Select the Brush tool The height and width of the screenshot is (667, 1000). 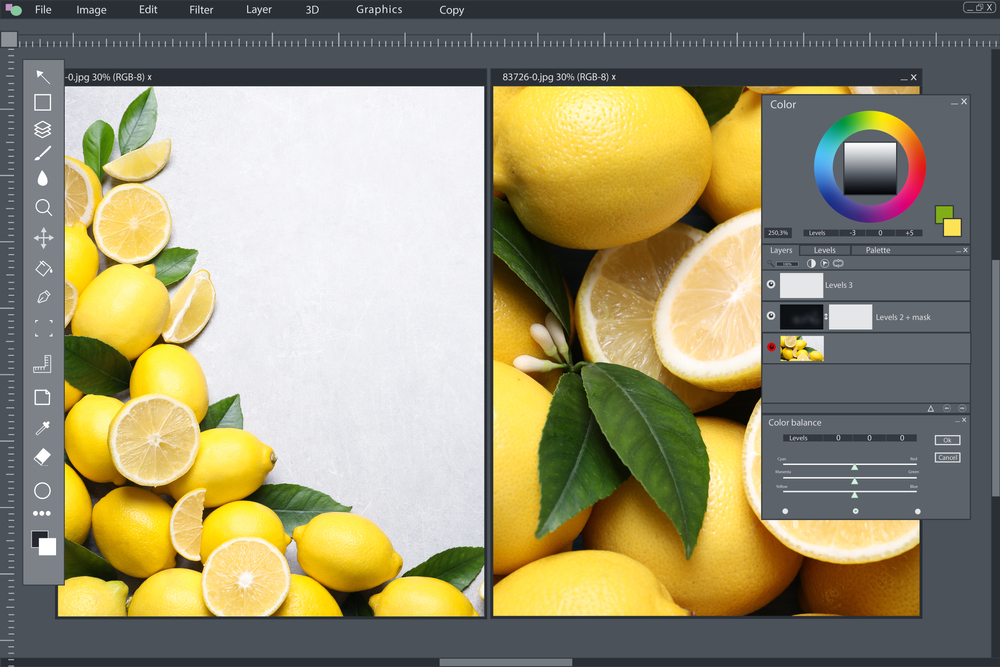pos(43,152)
